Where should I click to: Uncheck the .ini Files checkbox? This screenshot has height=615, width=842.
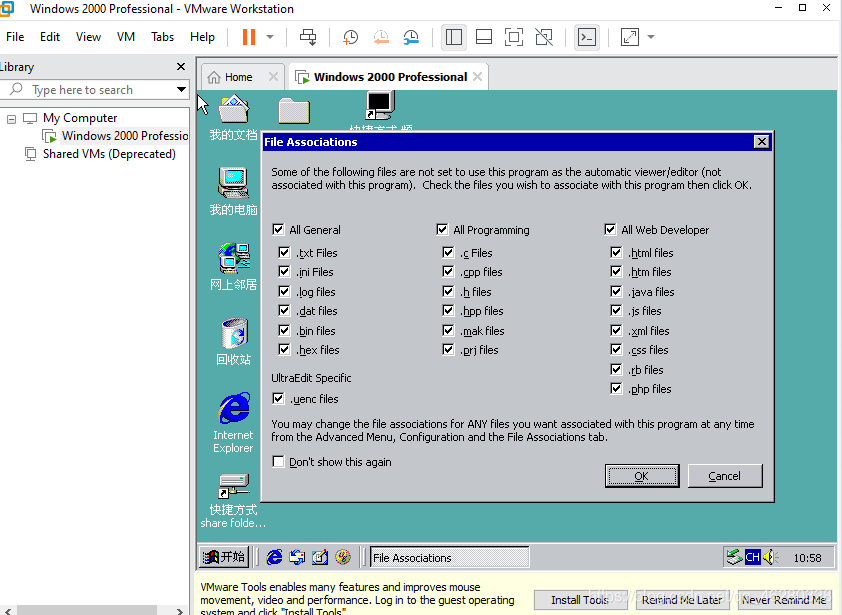click(x=284, y=272)
